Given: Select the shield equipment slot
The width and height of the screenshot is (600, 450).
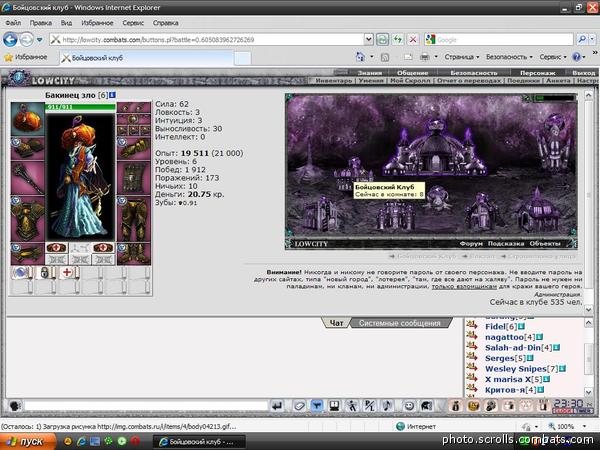Looking at the screenshot, I should coord(134,178).
